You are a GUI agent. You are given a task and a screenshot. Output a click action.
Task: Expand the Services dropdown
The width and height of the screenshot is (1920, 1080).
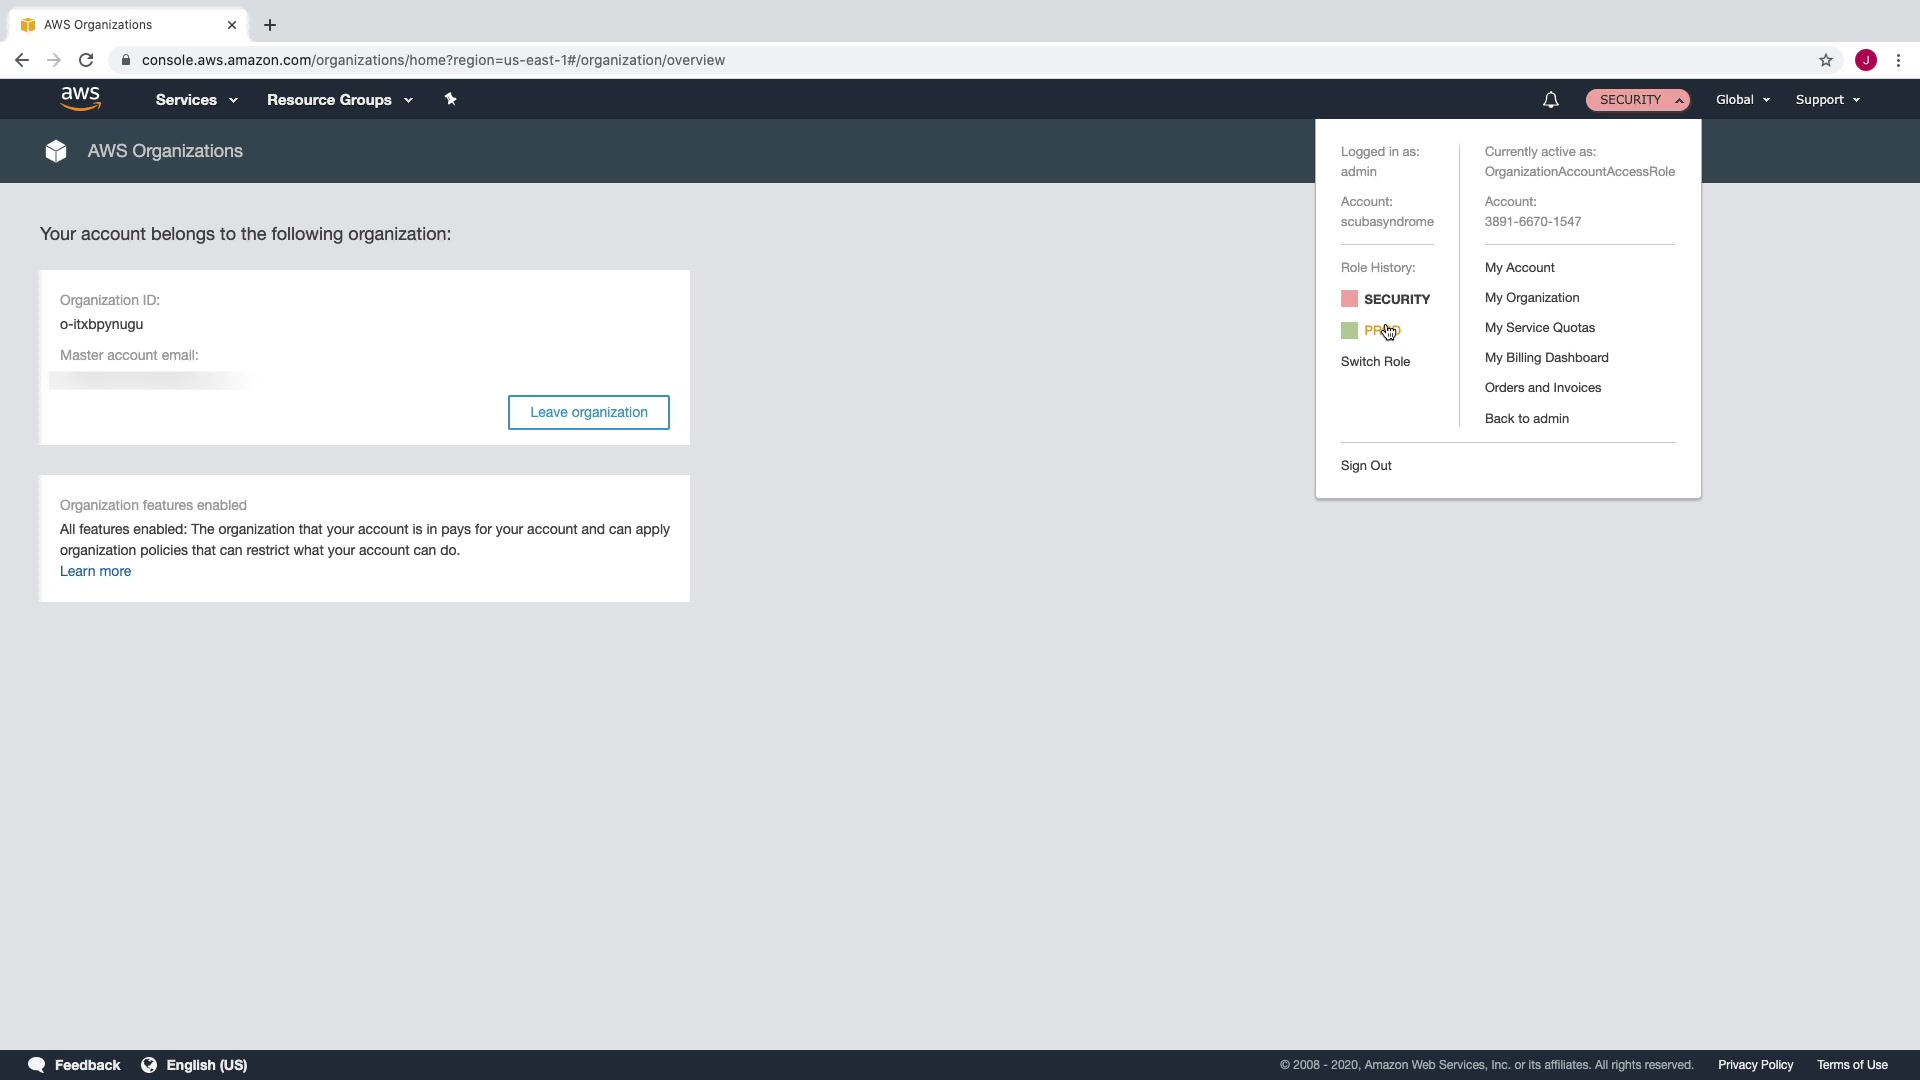pyautogui.click(x=196, y=100)
